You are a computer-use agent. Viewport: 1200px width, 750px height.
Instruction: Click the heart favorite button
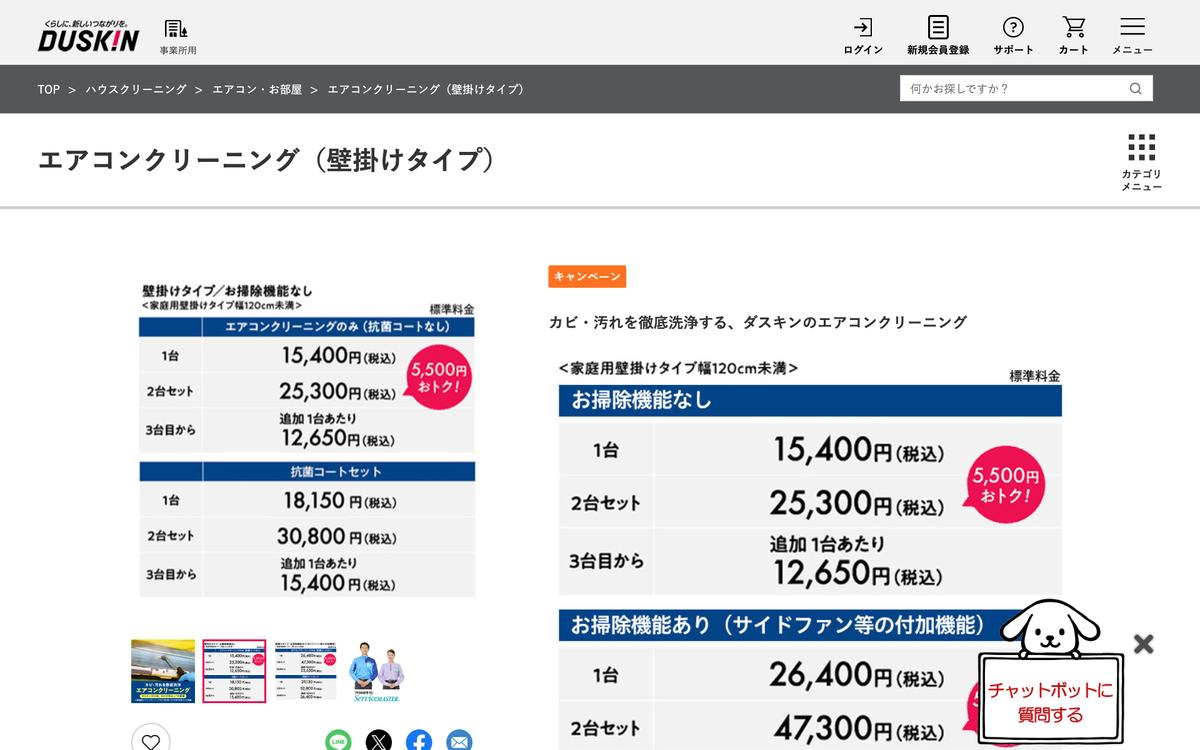[151, 740]
